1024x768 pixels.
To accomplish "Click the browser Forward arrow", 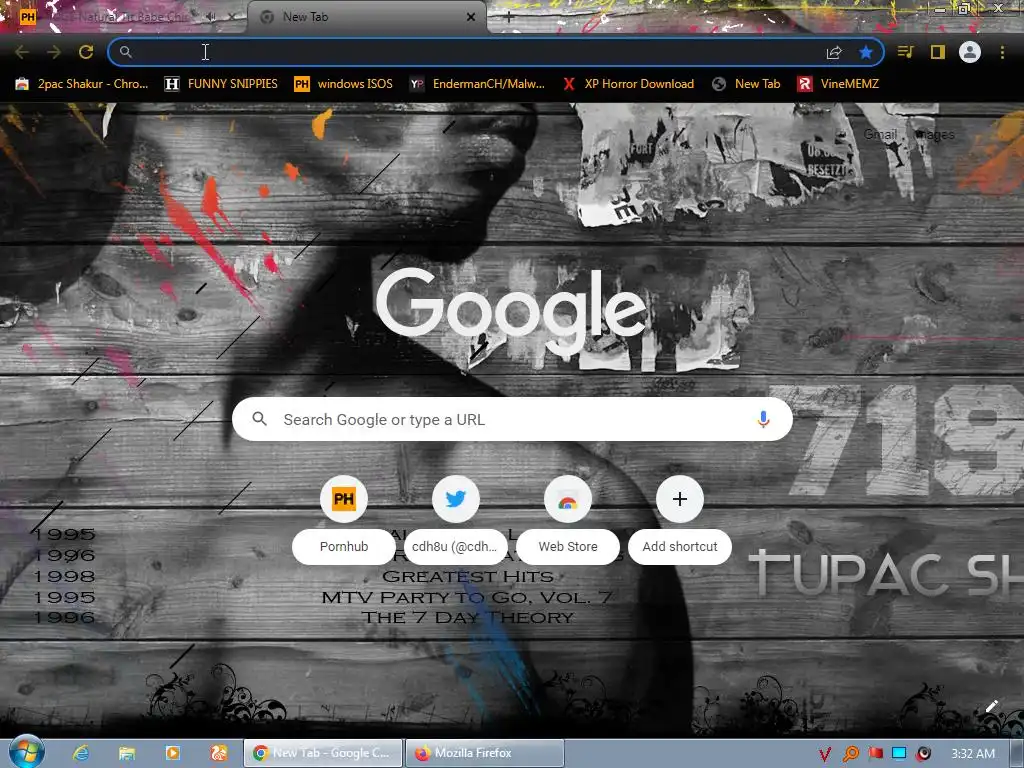I will point(54,52).
